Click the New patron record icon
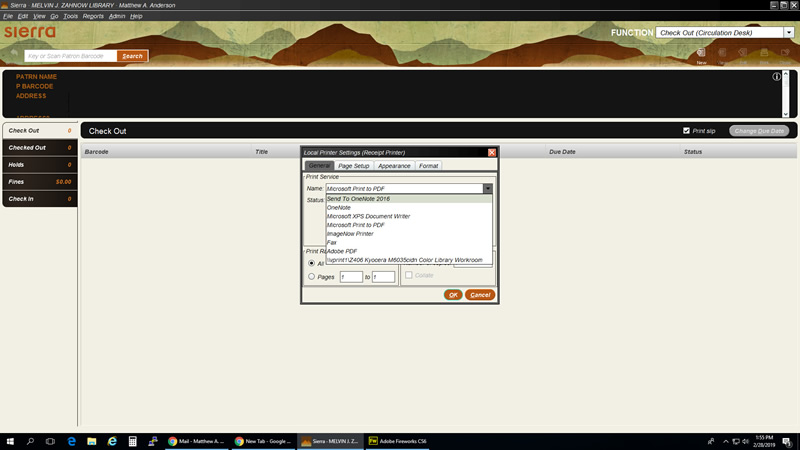This screenshot has width=800, height=450. 702,53
